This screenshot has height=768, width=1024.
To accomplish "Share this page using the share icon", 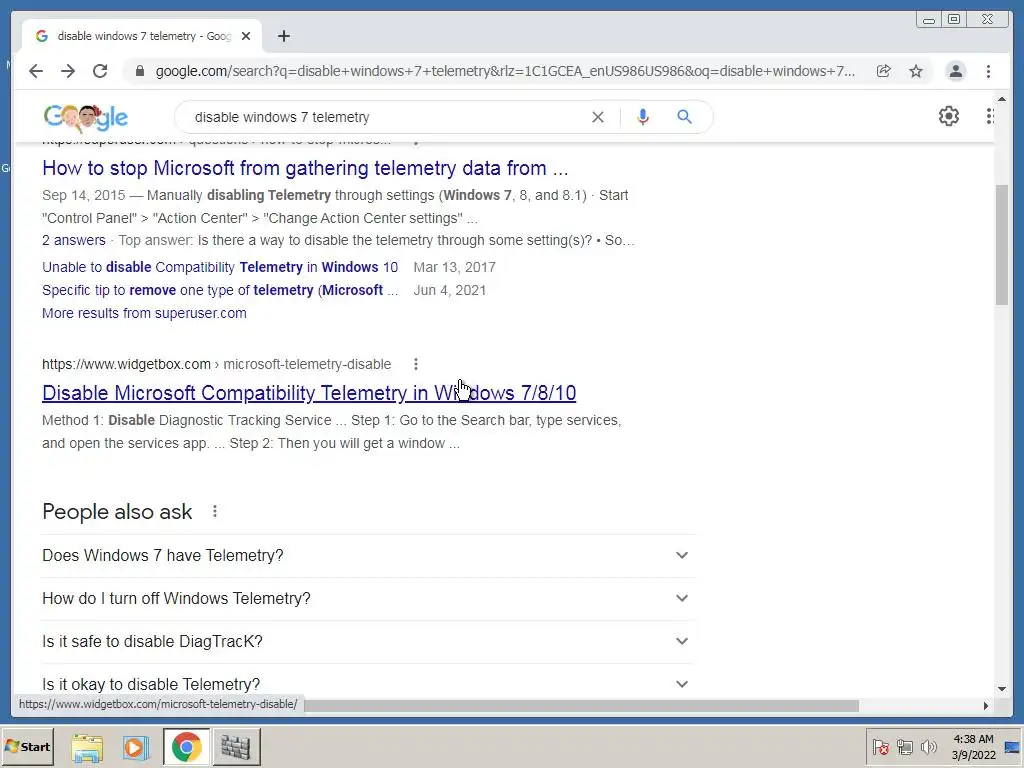I will [x=883, y=71].
